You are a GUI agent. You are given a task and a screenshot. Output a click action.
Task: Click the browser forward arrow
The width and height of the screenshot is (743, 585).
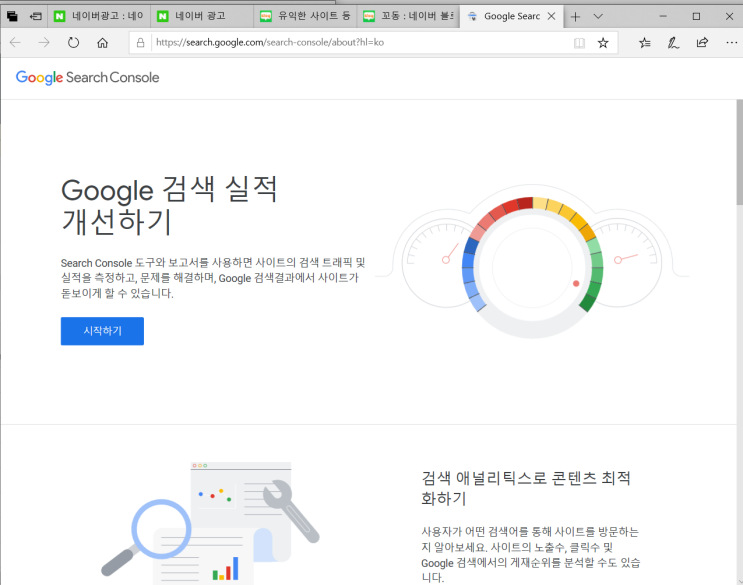[44, 43]
